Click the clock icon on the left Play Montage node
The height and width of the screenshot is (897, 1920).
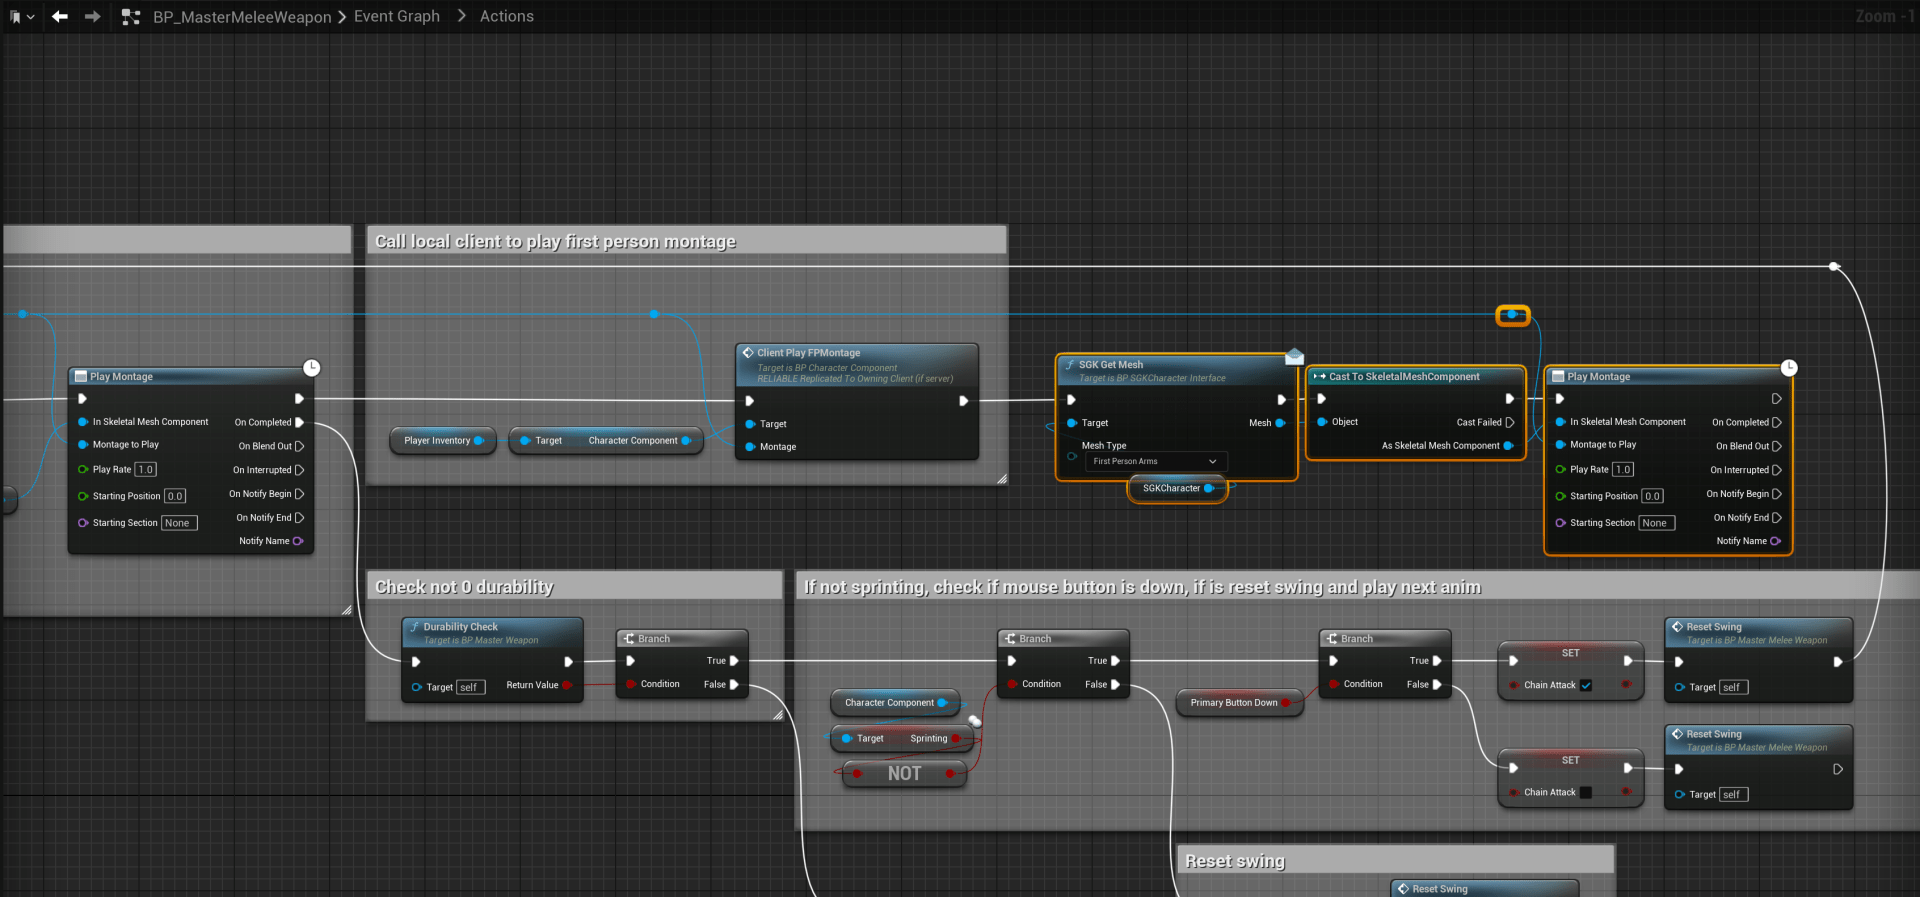coord(312,368)
